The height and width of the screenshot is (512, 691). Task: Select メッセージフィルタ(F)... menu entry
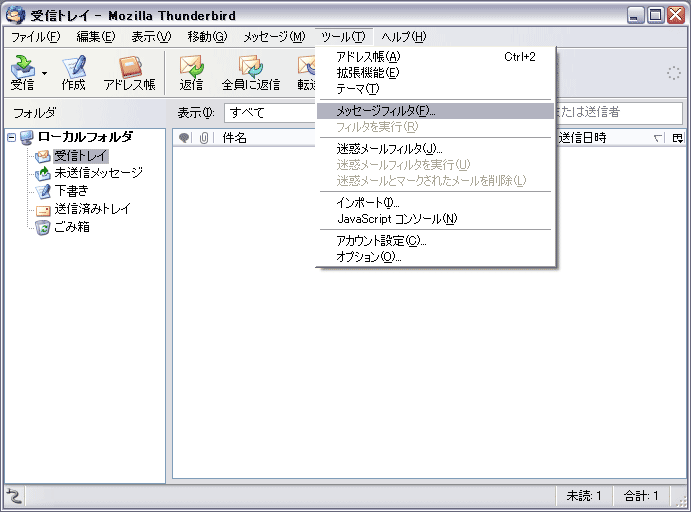[435, 111]
